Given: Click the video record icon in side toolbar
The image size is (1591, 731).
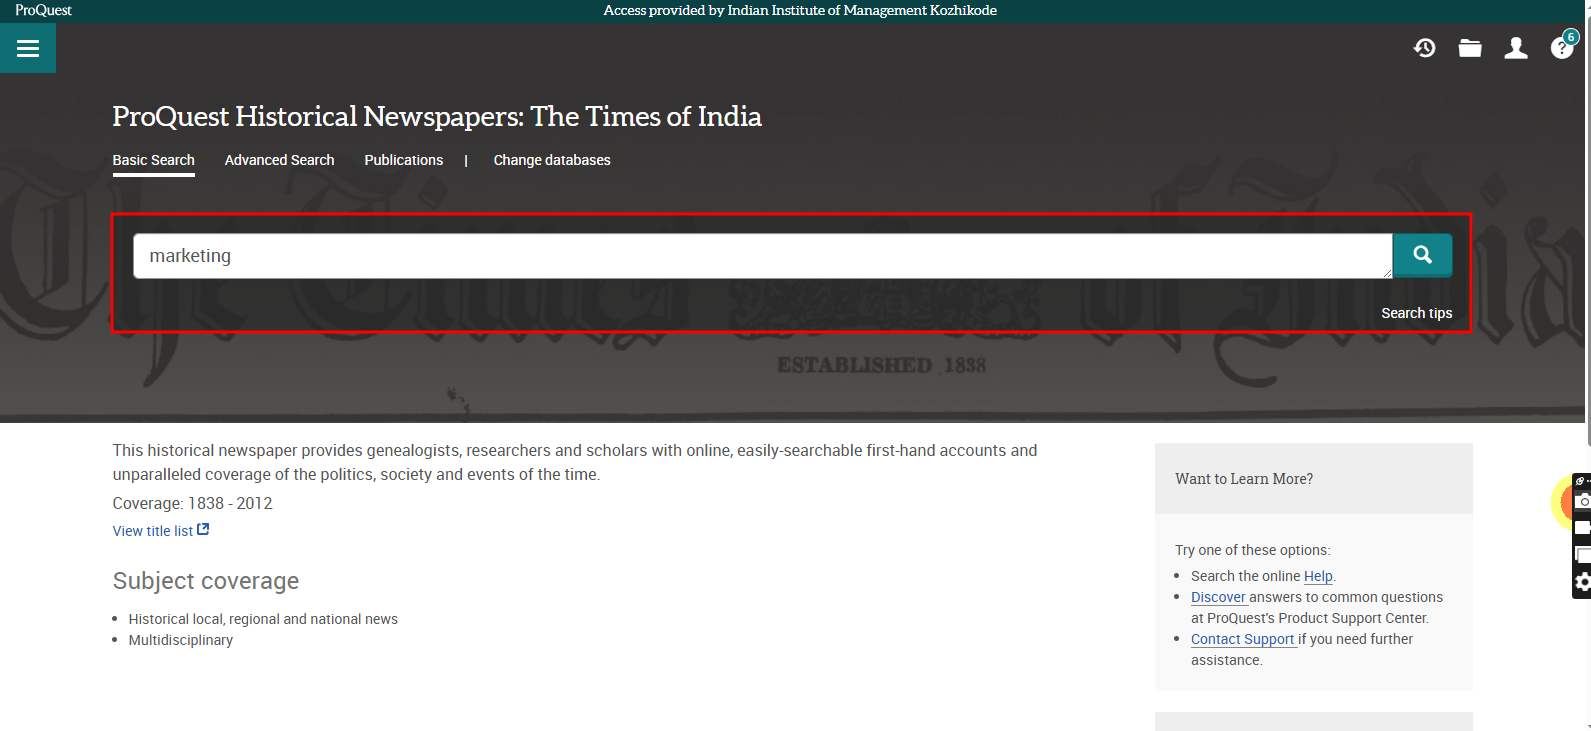Looking at the screenshot, I should pyautogui.click(x=1582, y=527).
